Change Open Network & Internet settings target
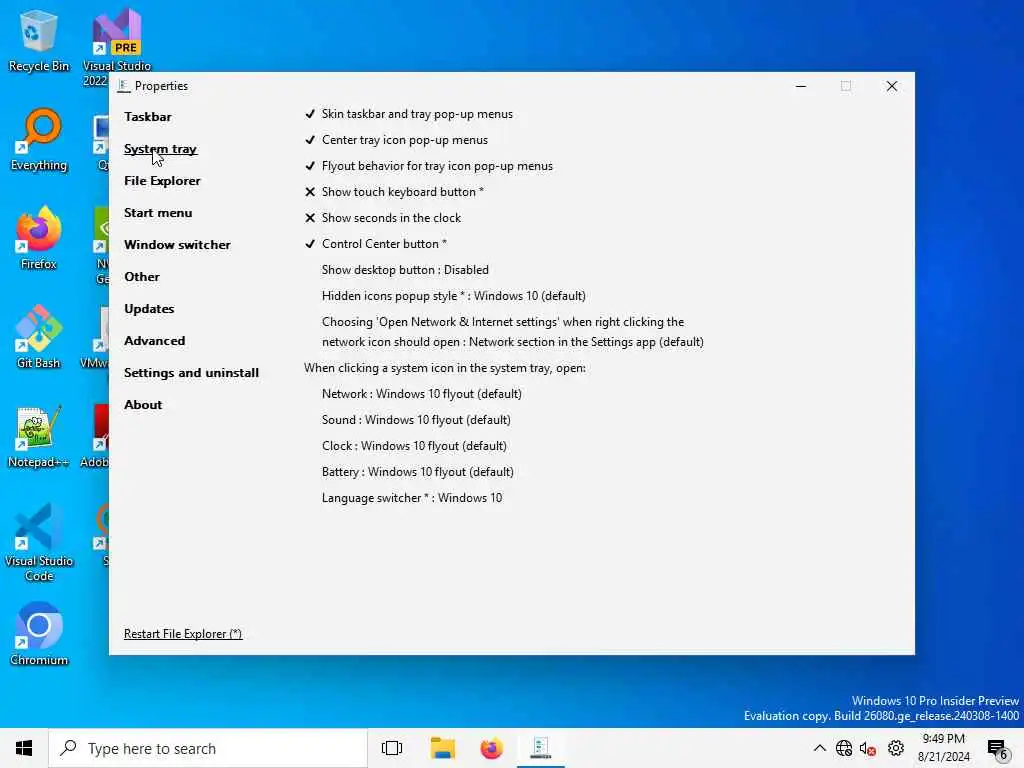This screenshot has height=768, width=1024. click(x=513, y=332)
